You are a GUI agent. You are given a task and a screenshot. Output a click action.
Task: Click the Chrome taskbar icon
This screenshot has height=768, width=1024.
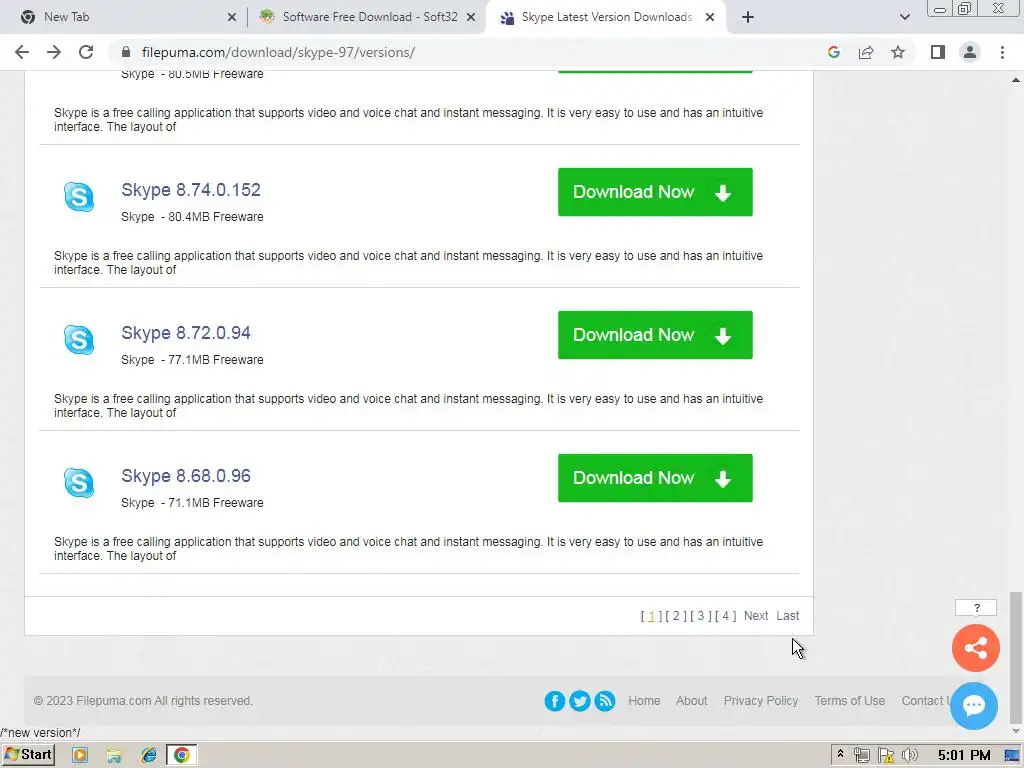click(x=182, y=756)
